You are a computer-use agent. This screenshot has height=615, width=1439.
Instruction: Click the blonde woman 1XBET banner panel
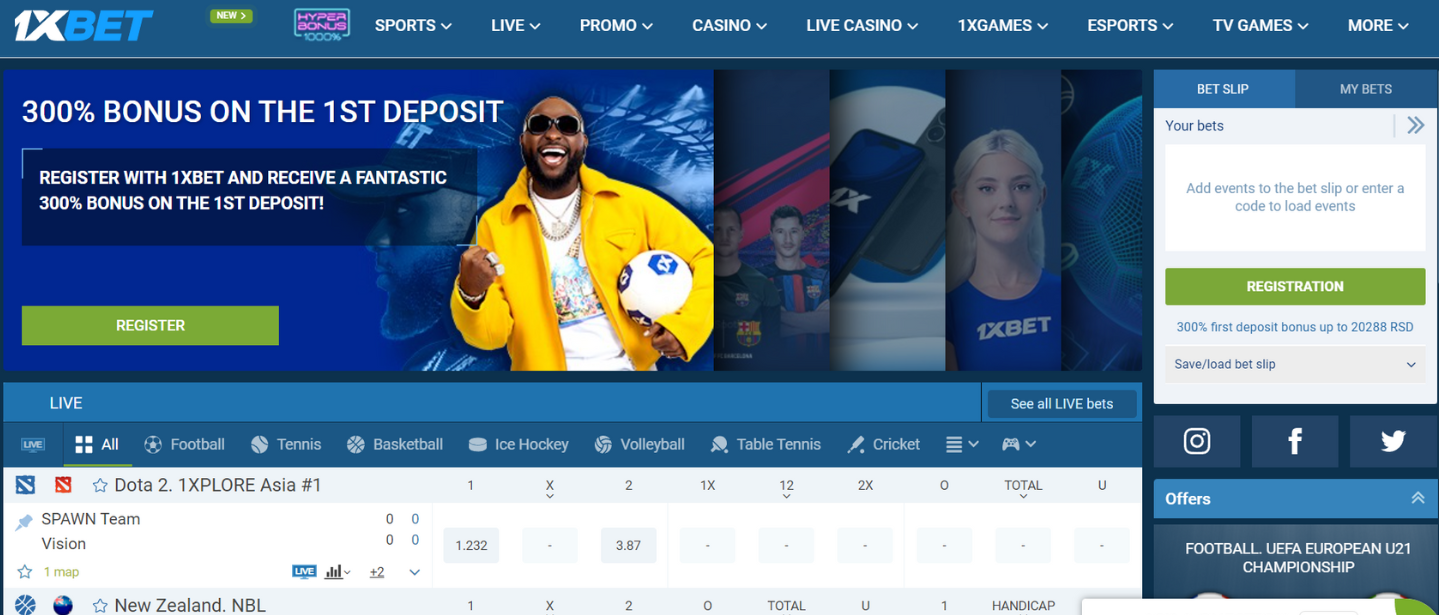[1003, 220]
